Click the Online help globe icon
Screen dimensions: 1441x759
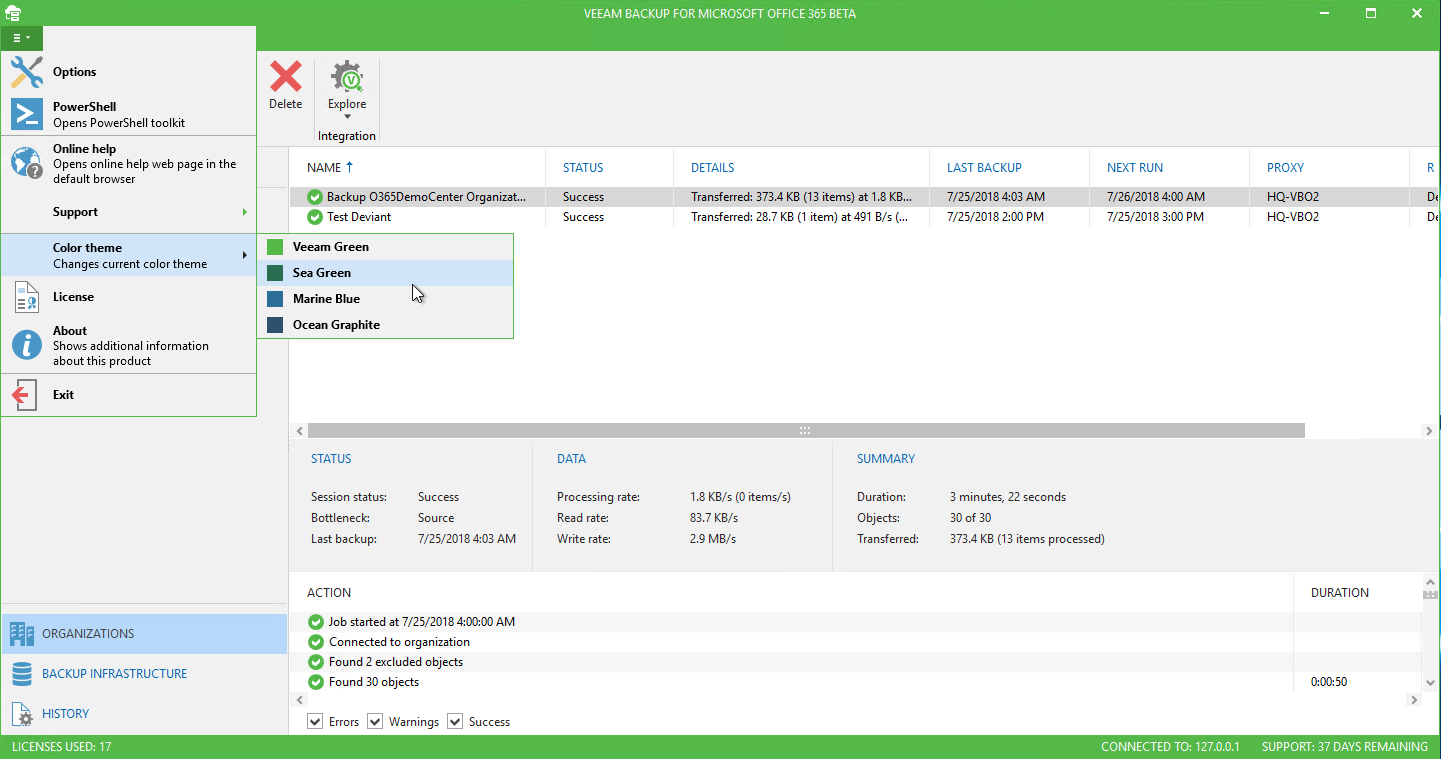[x=27, y=163]
